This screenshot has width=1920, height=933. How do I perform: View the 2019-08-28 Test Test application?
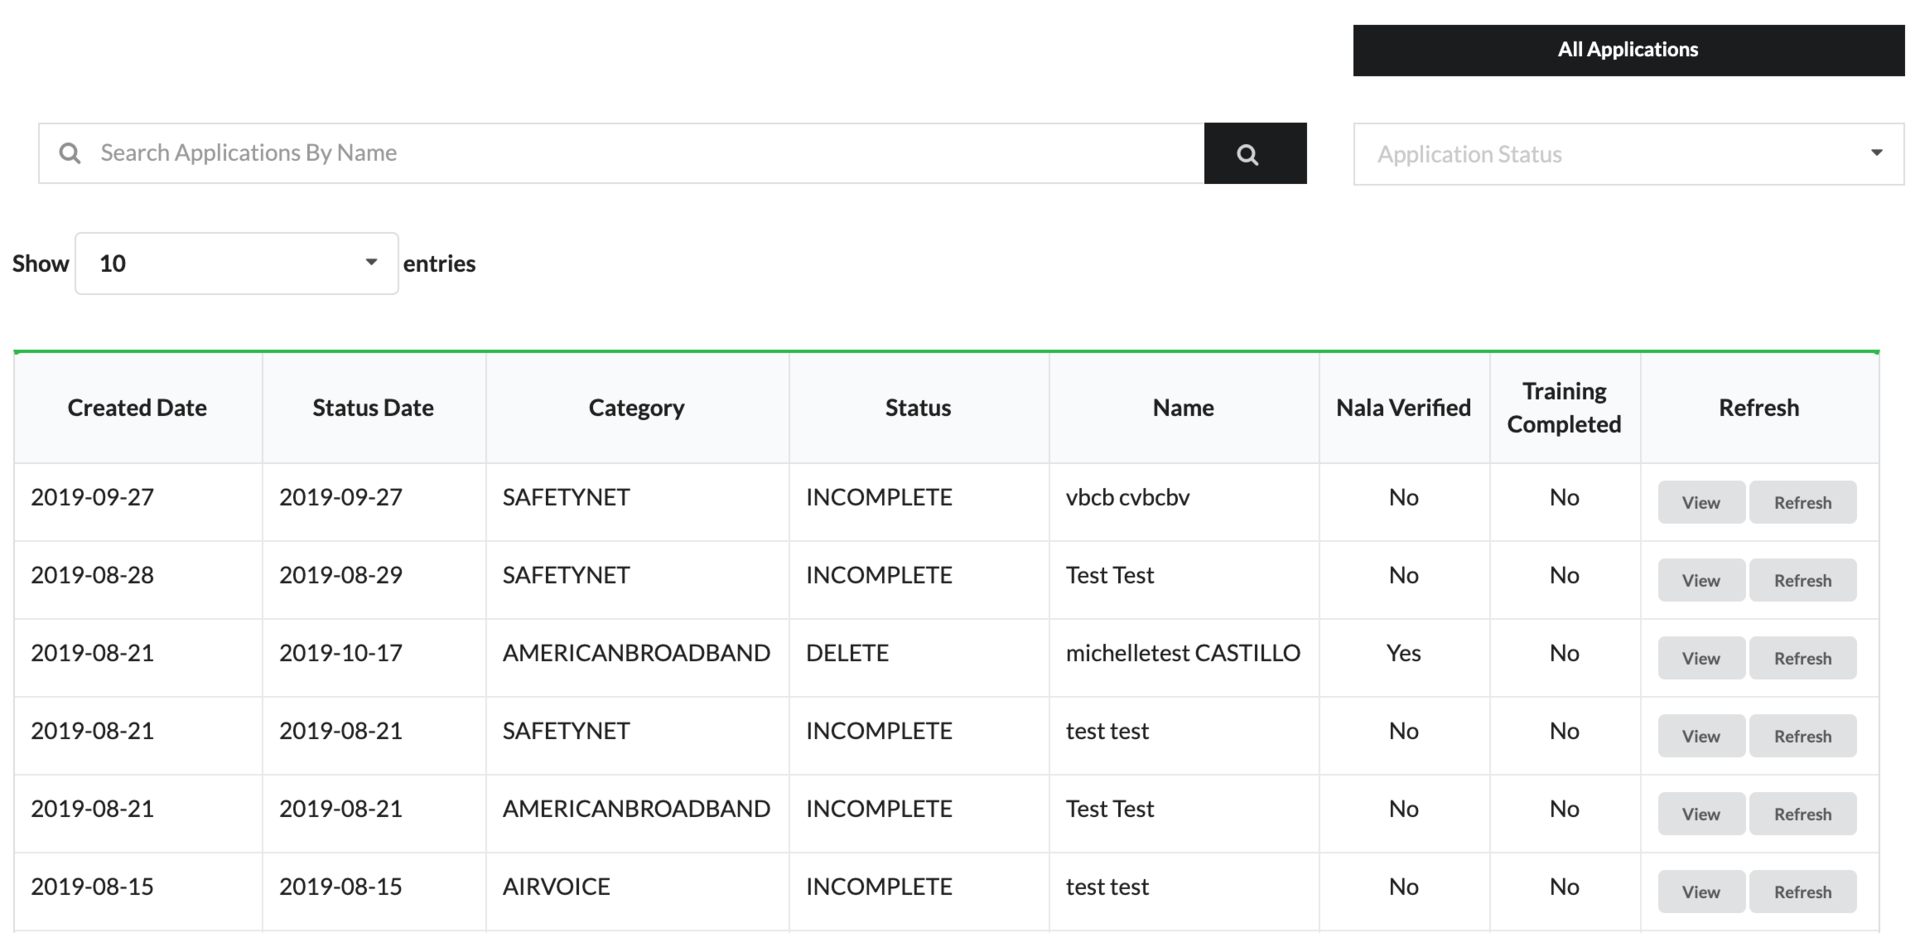point(1700,581)
